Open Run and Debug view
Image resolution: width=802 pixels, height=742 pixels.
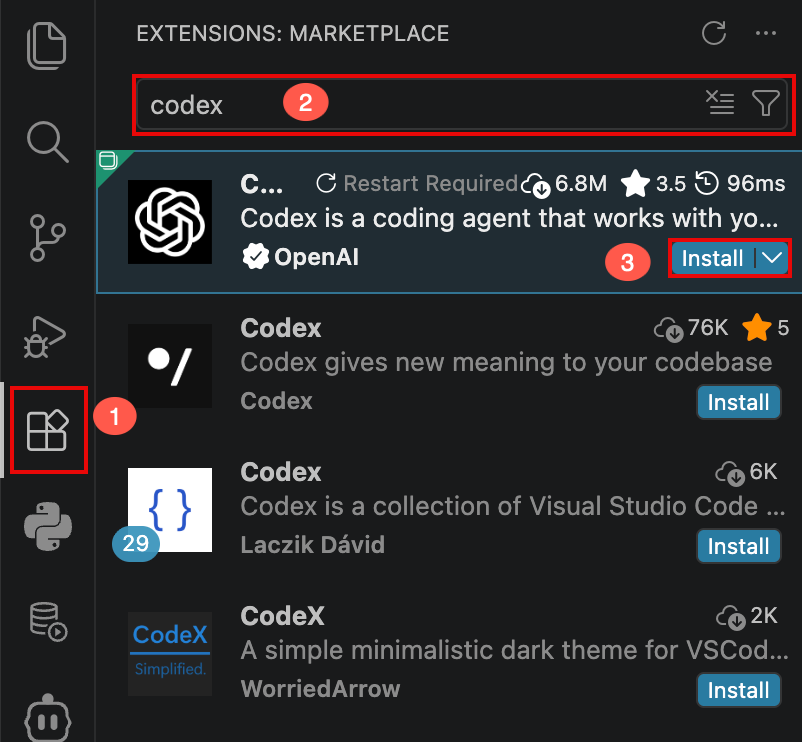click(45, 336)
